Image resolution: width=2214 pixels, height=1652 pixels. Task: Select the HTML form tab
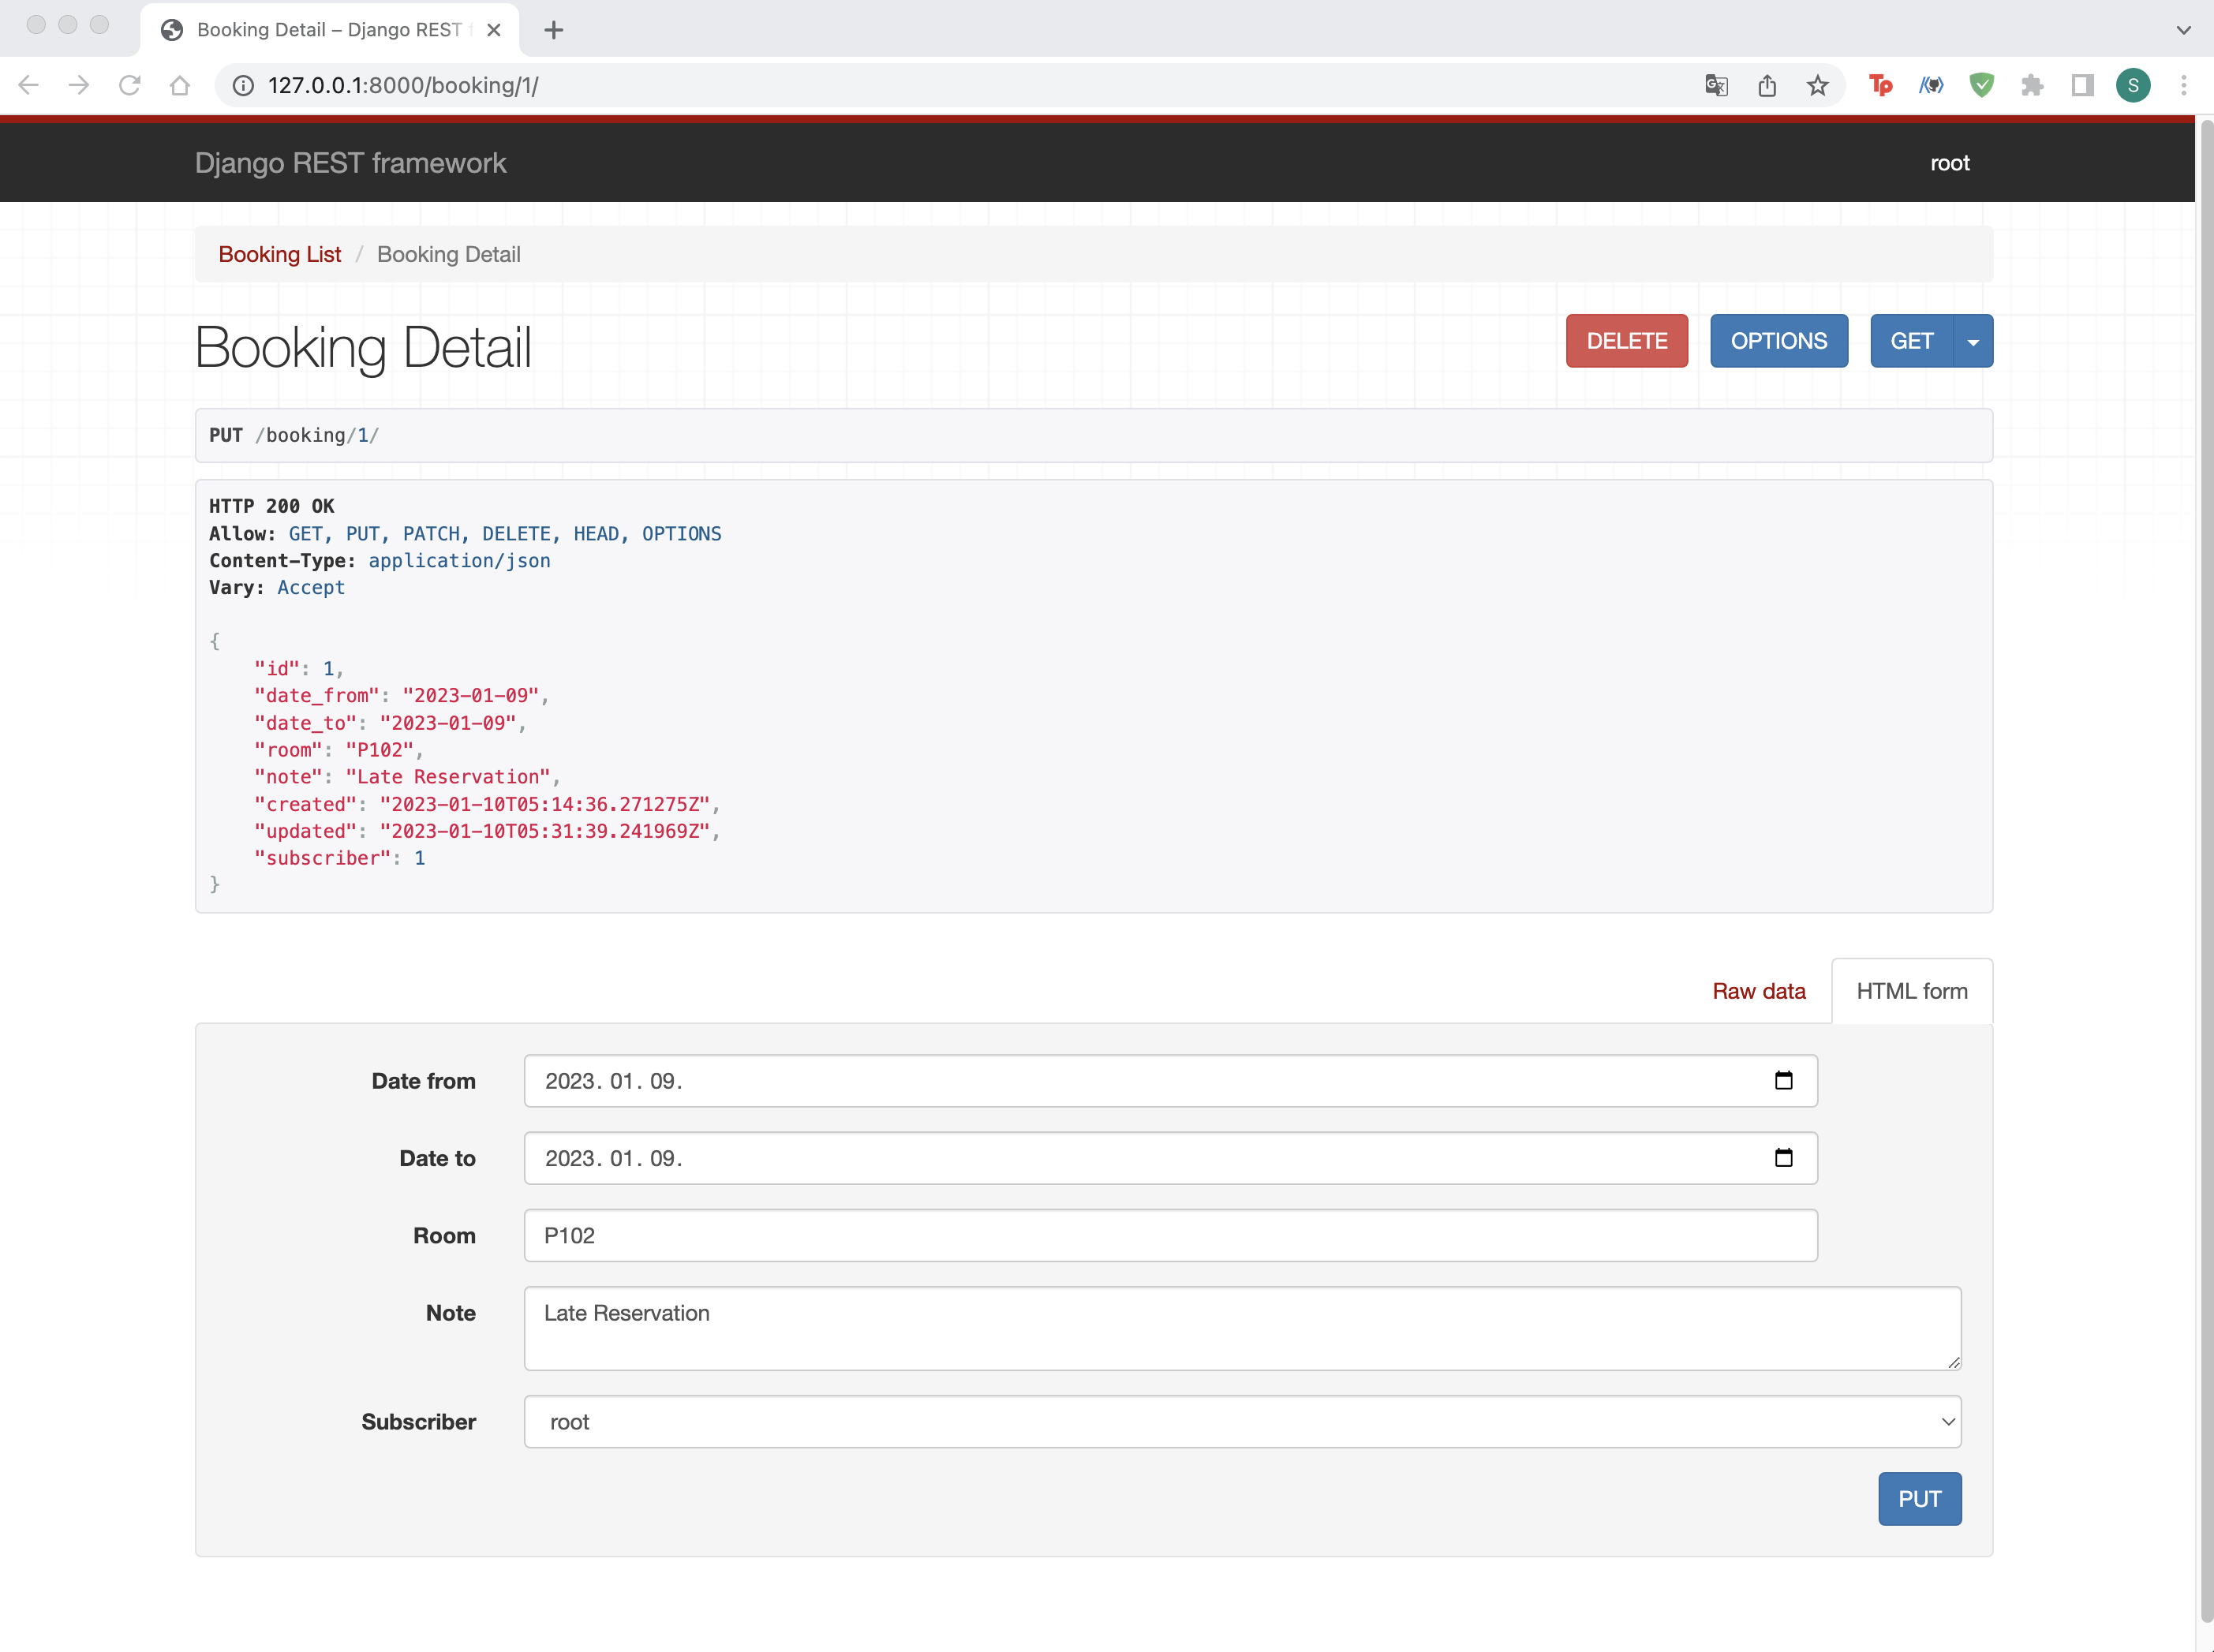point(1911,991)
